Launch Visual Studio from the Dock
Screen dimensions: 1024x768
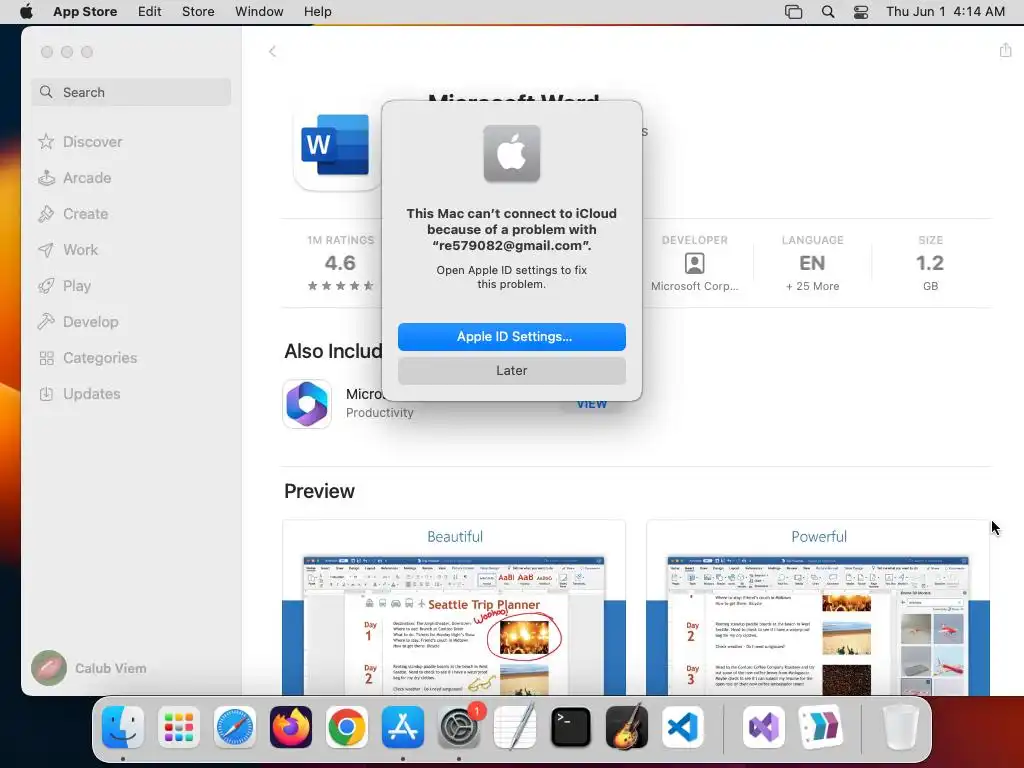(x=763, y=727)
